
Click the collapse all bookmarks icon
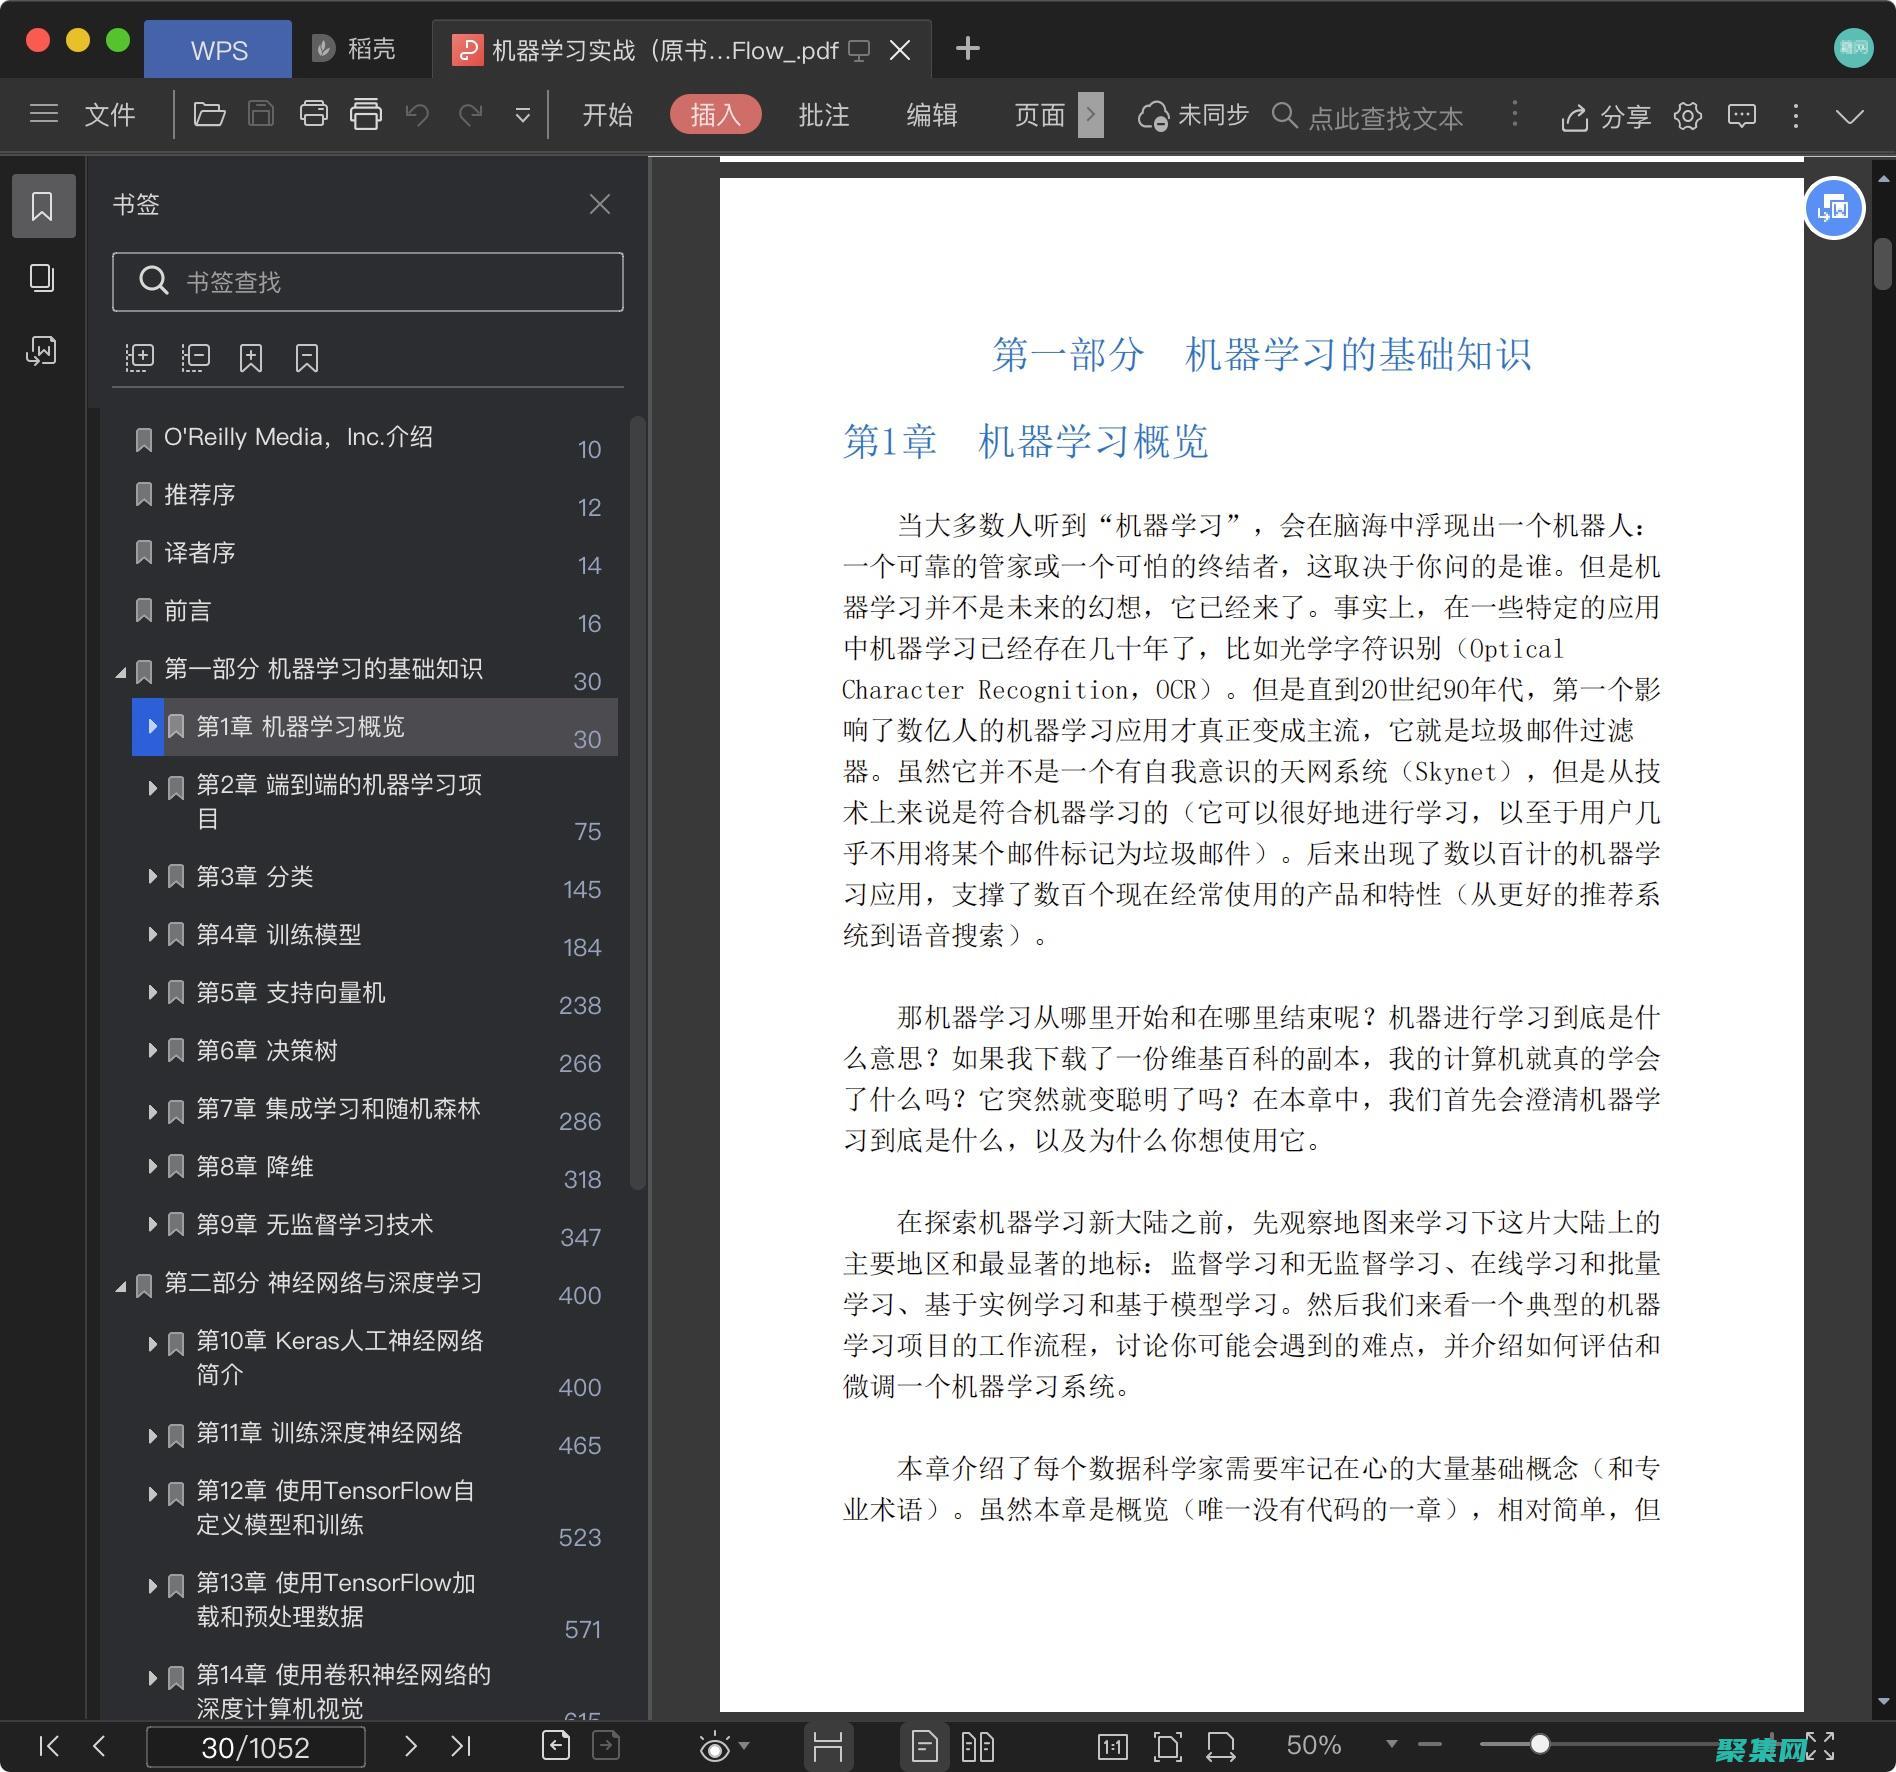click(x=196, y=357)
